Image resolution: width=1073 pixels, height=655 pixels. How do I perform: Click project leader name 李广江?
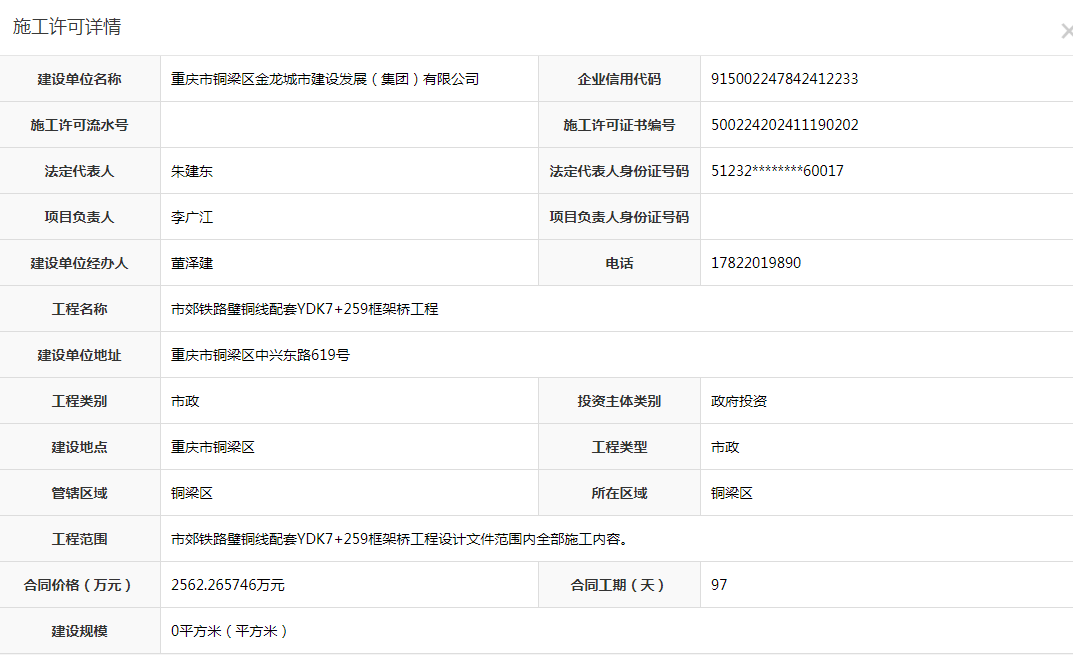pos(192,217)
